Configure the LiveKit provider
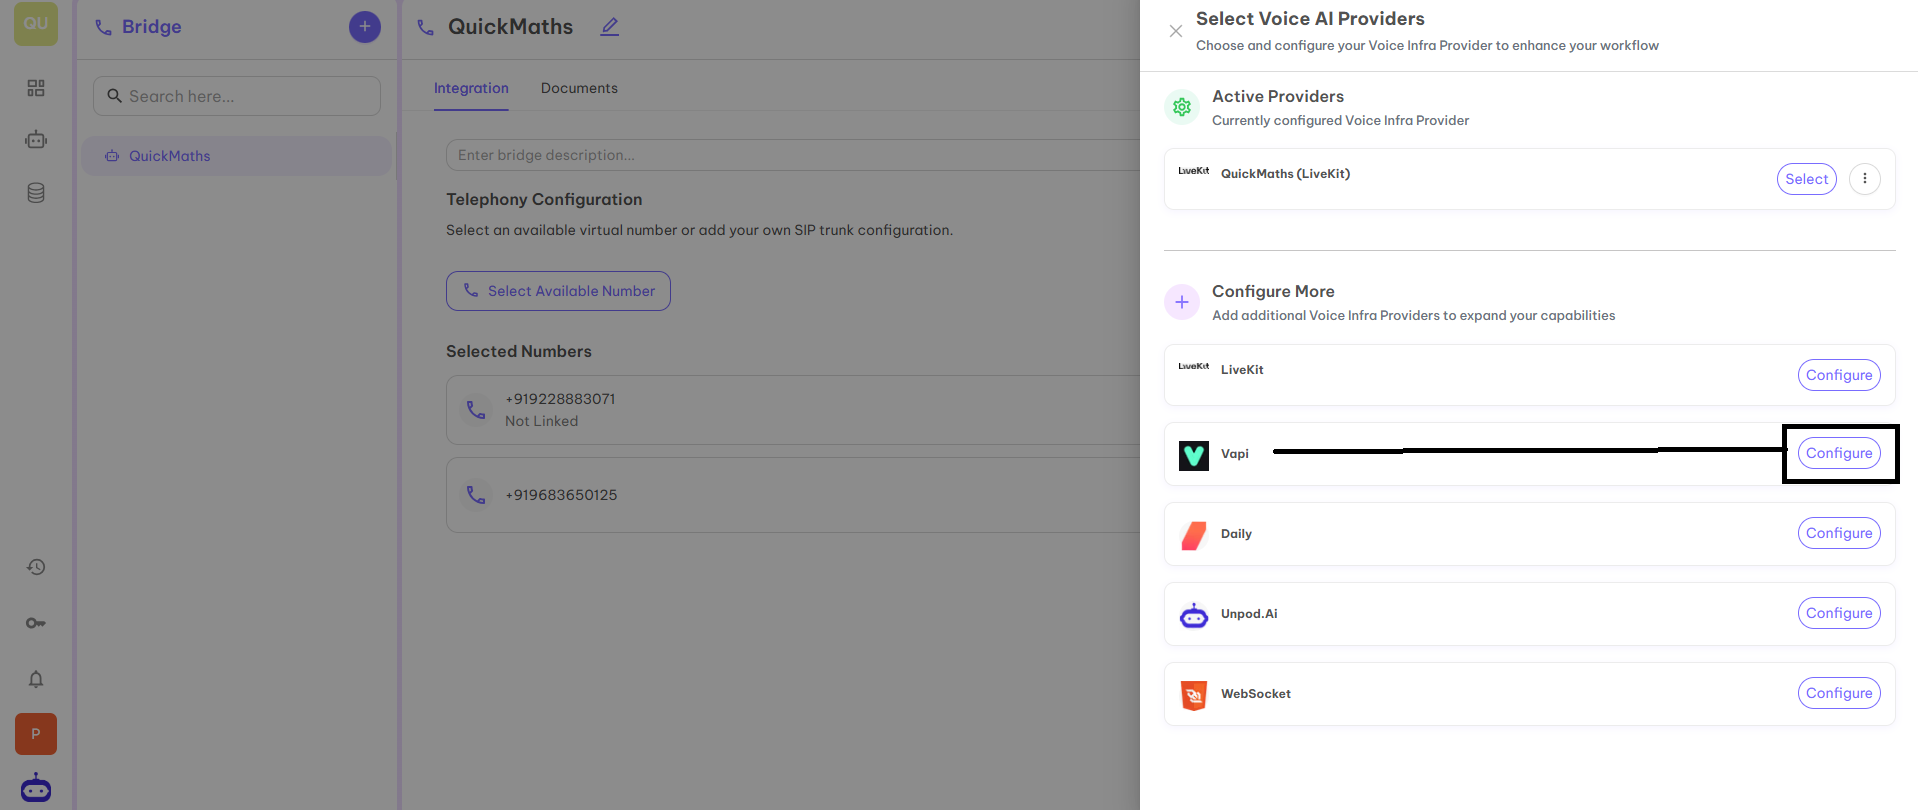This screenshot has width=1918, height=810. (x=1839, y=375)
